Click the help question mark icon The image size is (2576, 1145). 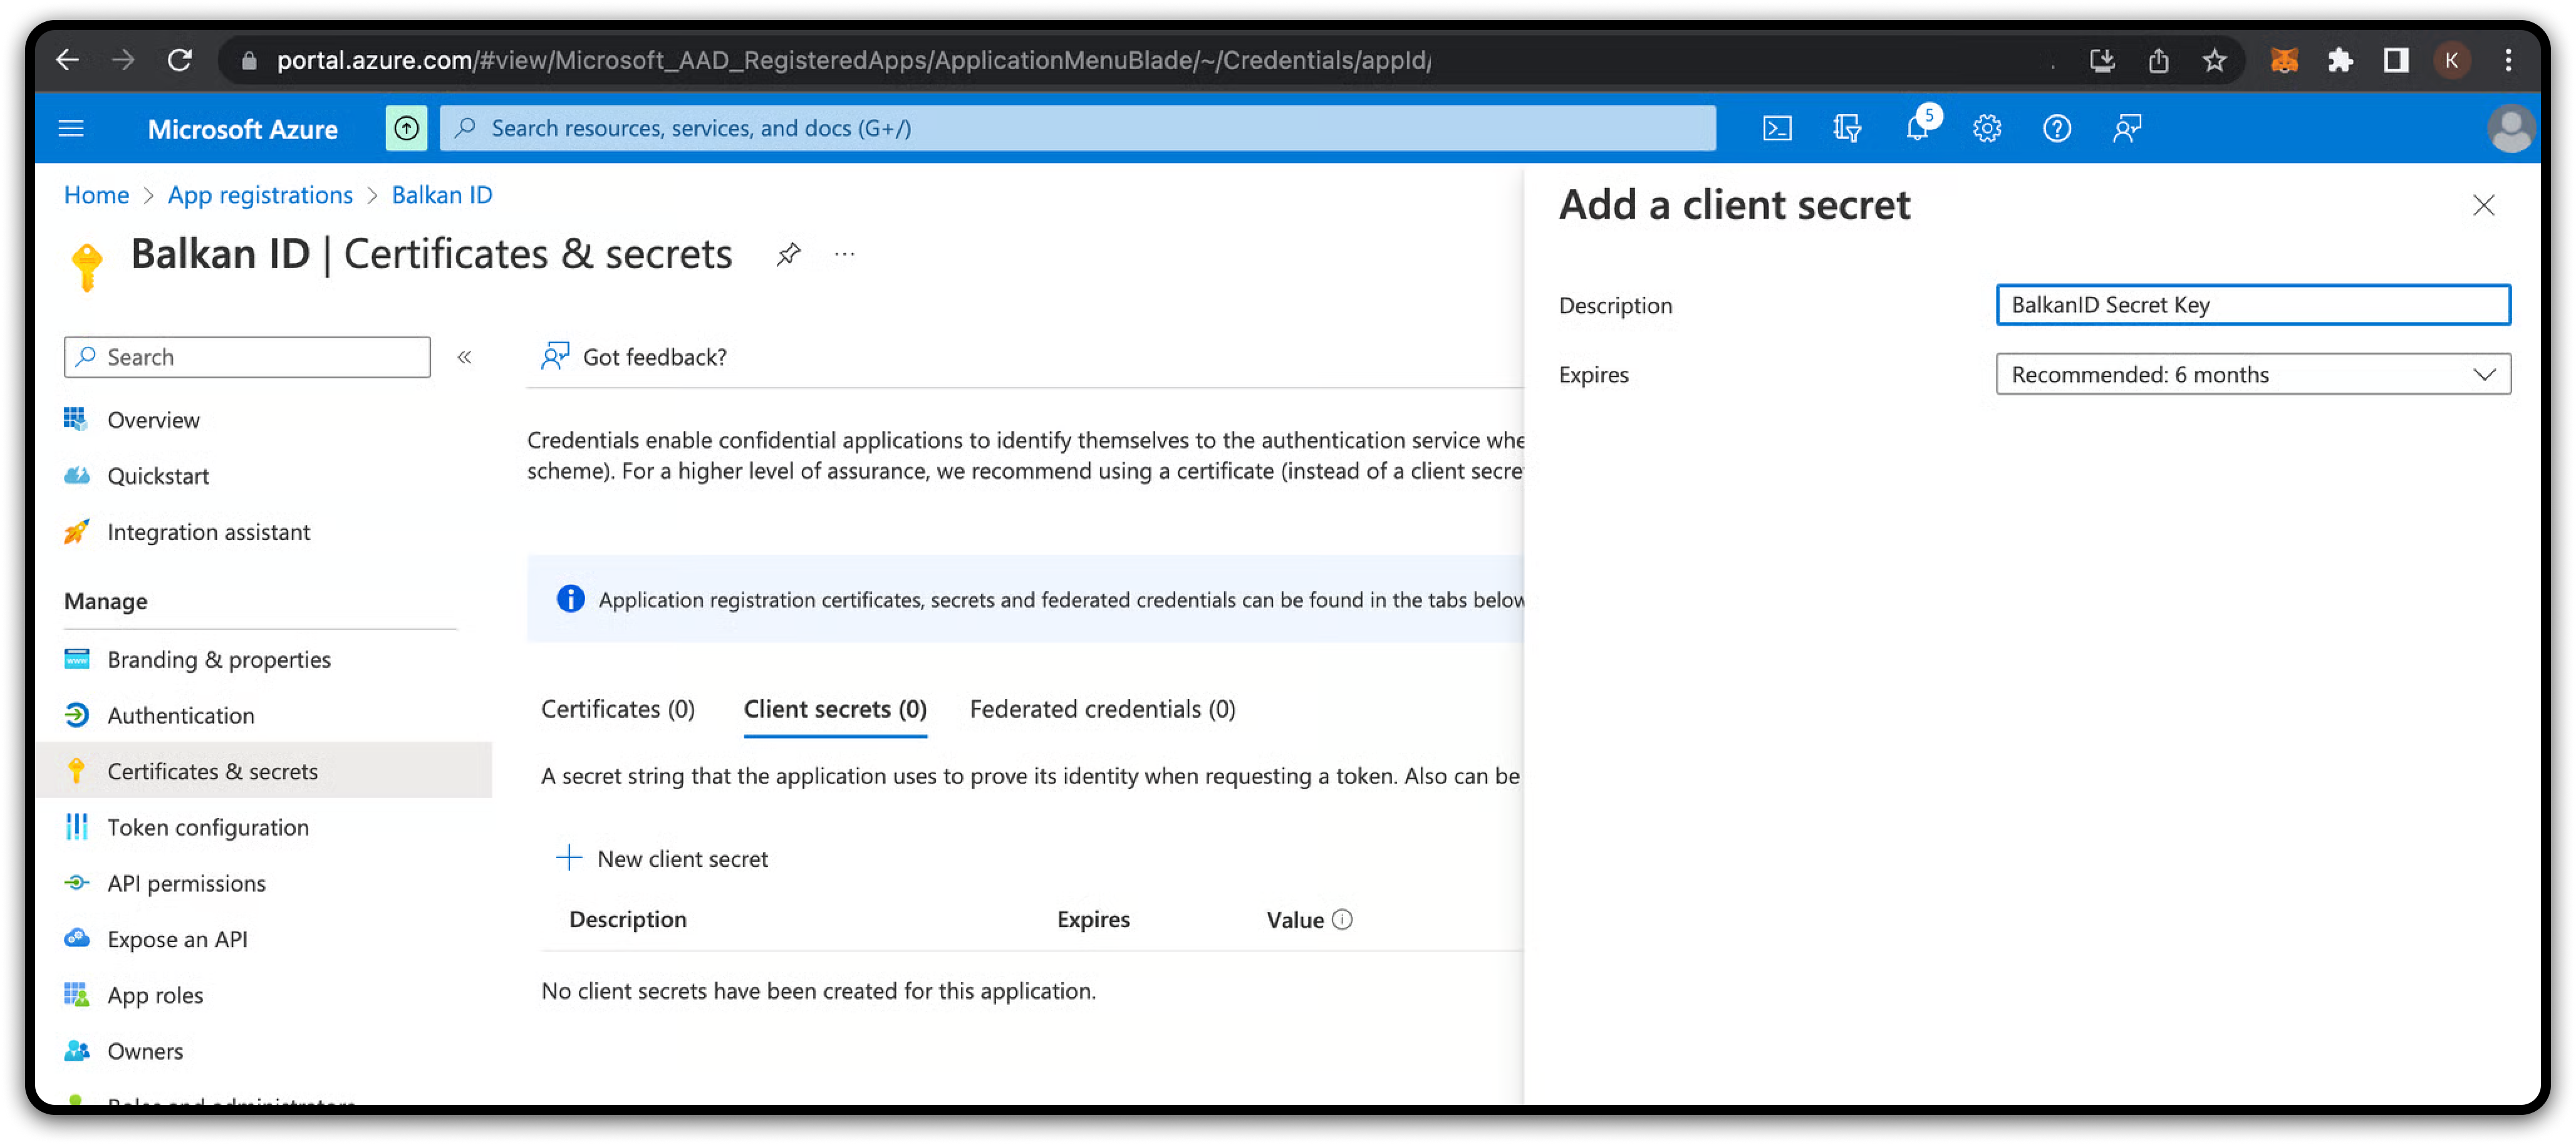[x=2056, y=128]
